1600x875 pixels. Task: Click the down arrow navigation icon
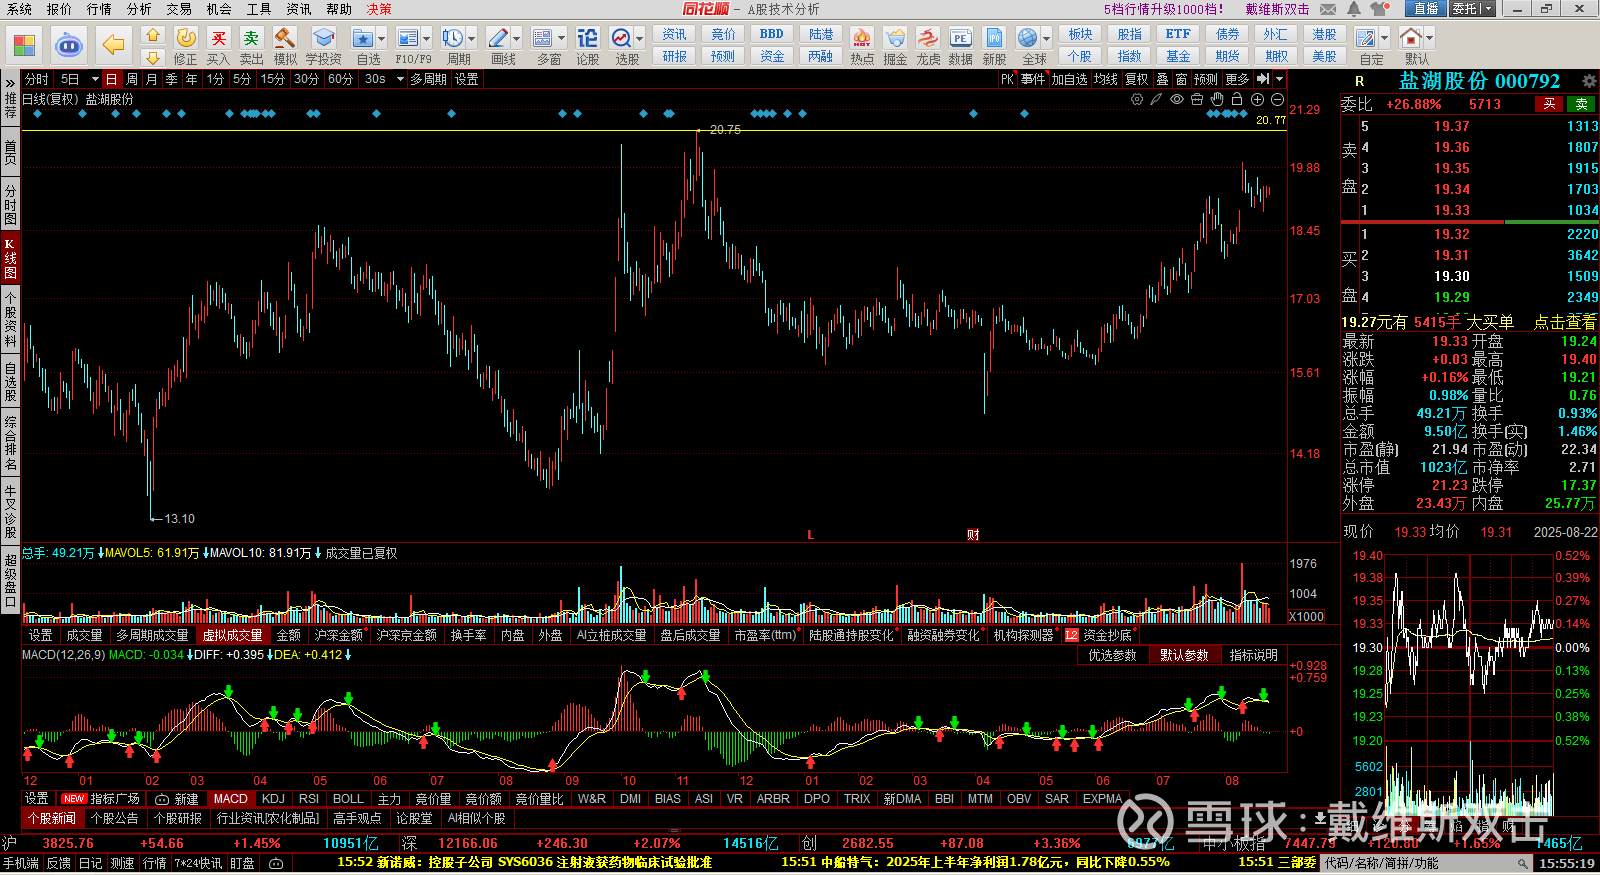153,58
